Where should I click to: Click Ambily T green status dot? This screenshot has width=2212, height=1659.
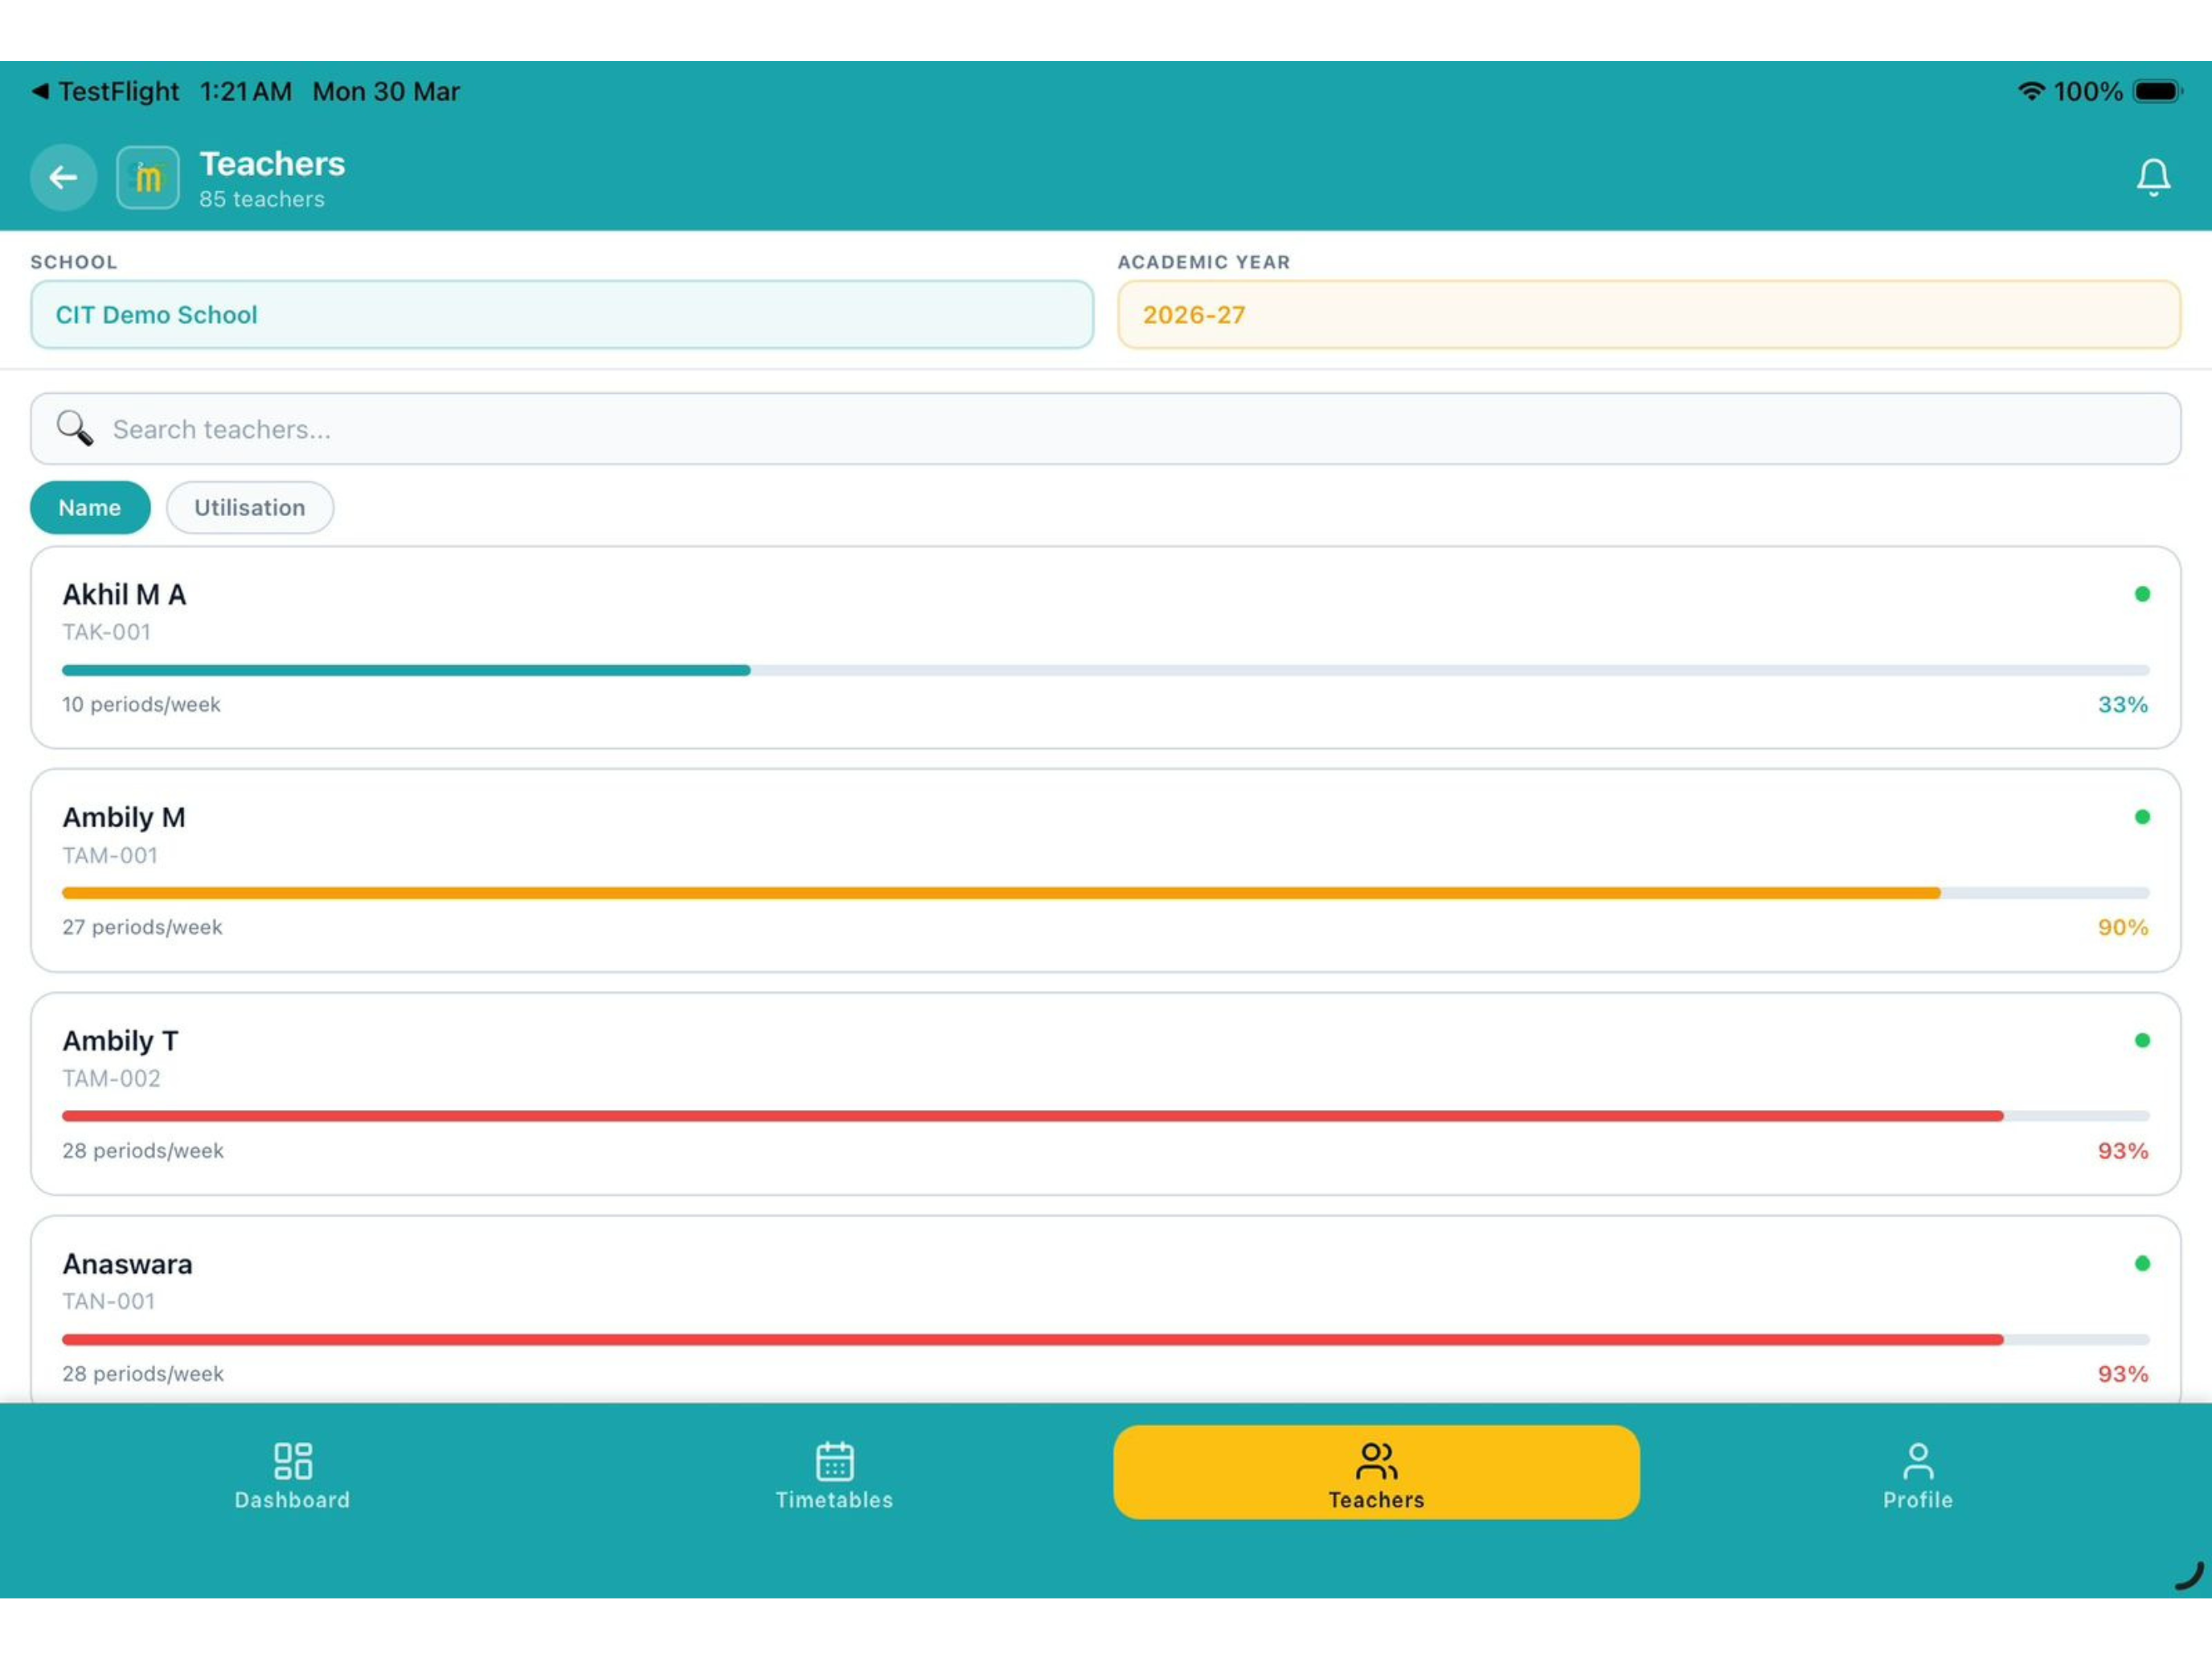pyautogui.click(x=2142, y=1040)
